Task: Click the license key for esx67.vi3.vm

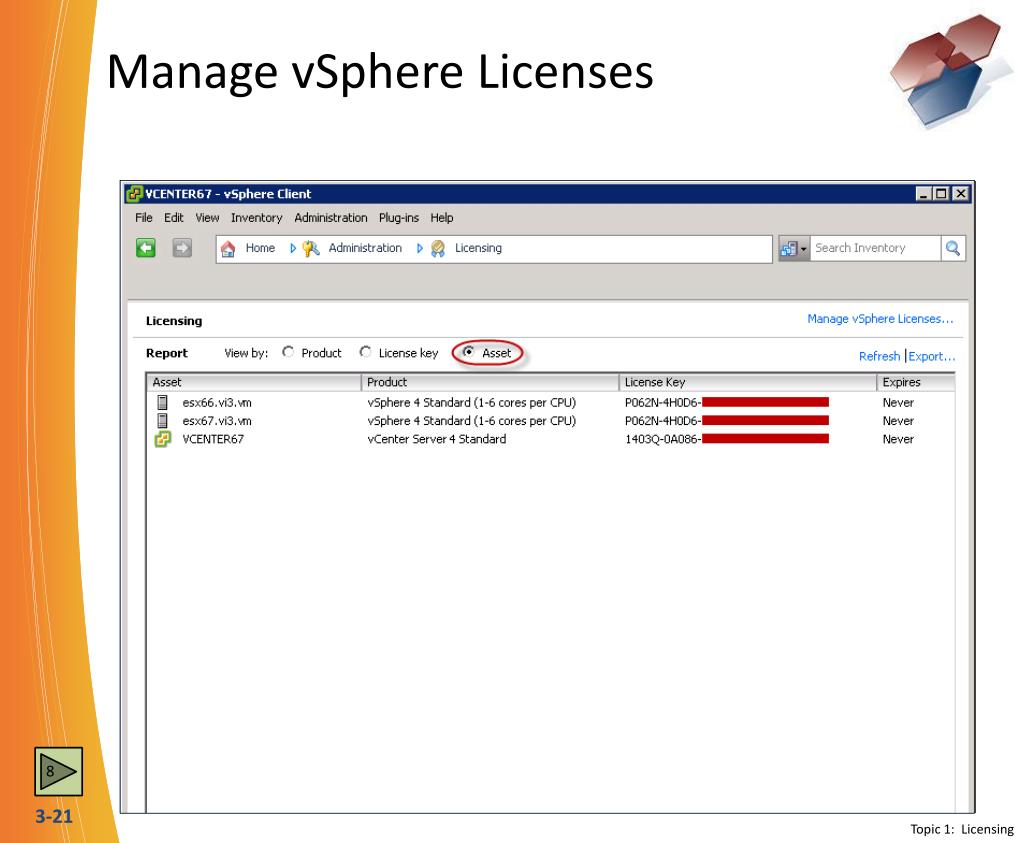Action: point(727,421)
